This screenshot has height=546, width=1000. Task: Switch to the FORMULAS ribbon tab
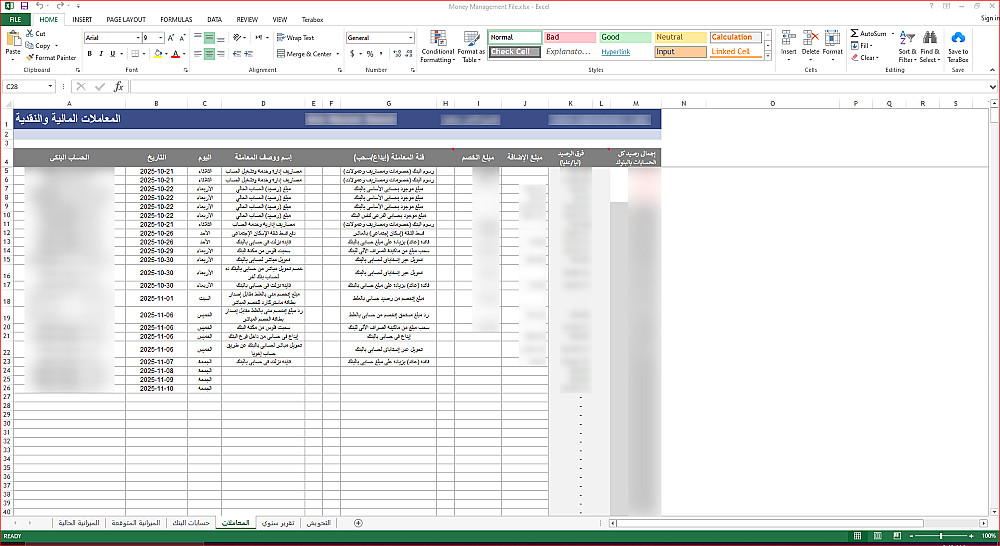176,20
